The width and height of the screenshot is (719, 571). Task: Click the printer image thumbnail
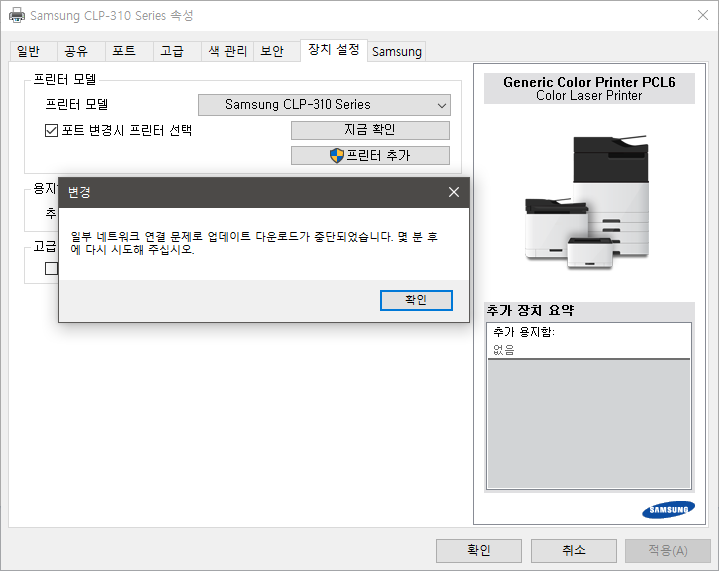pyautogui.click(x=587, y=202)
